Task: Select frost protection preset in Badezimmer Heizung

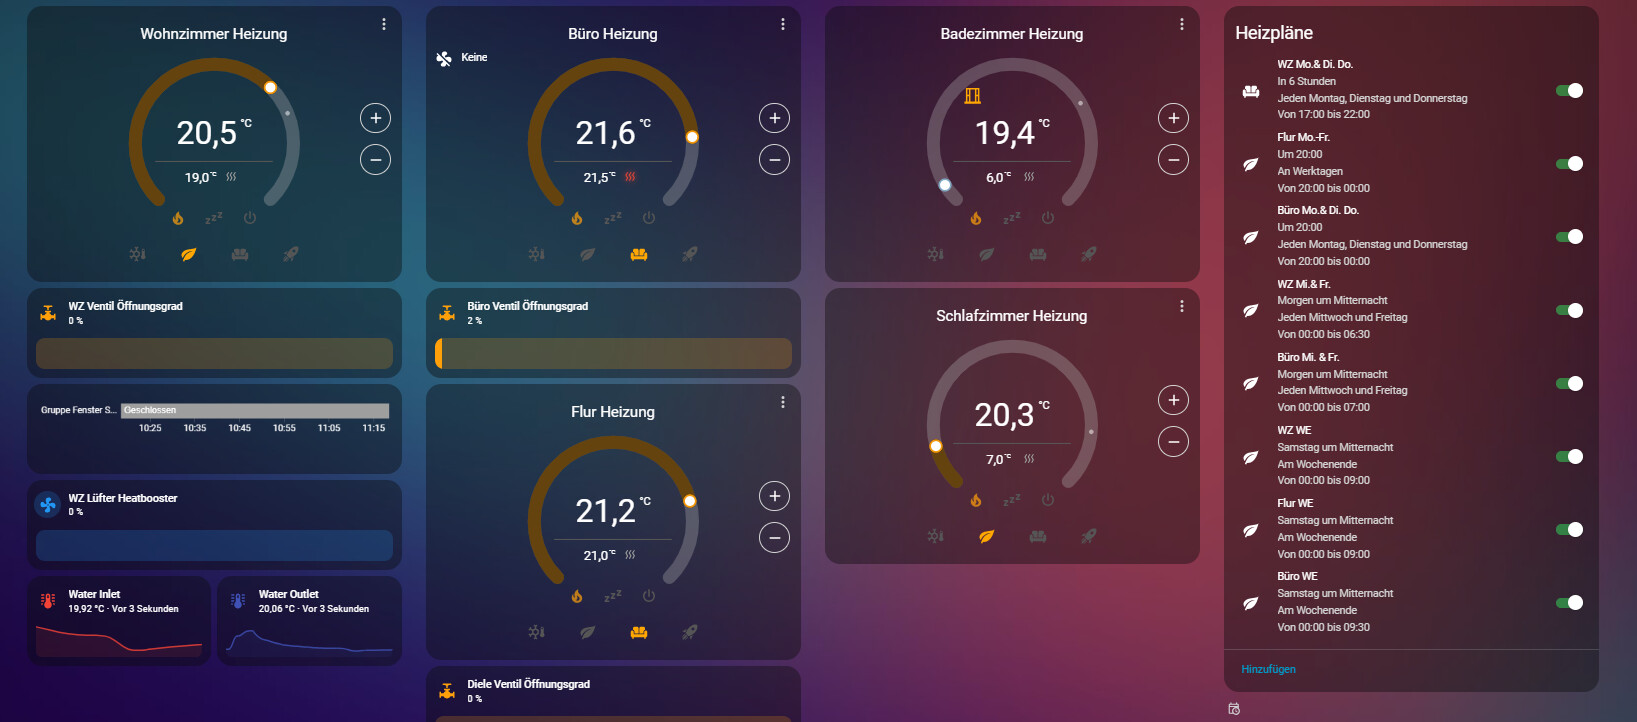Action: (935, 254)
